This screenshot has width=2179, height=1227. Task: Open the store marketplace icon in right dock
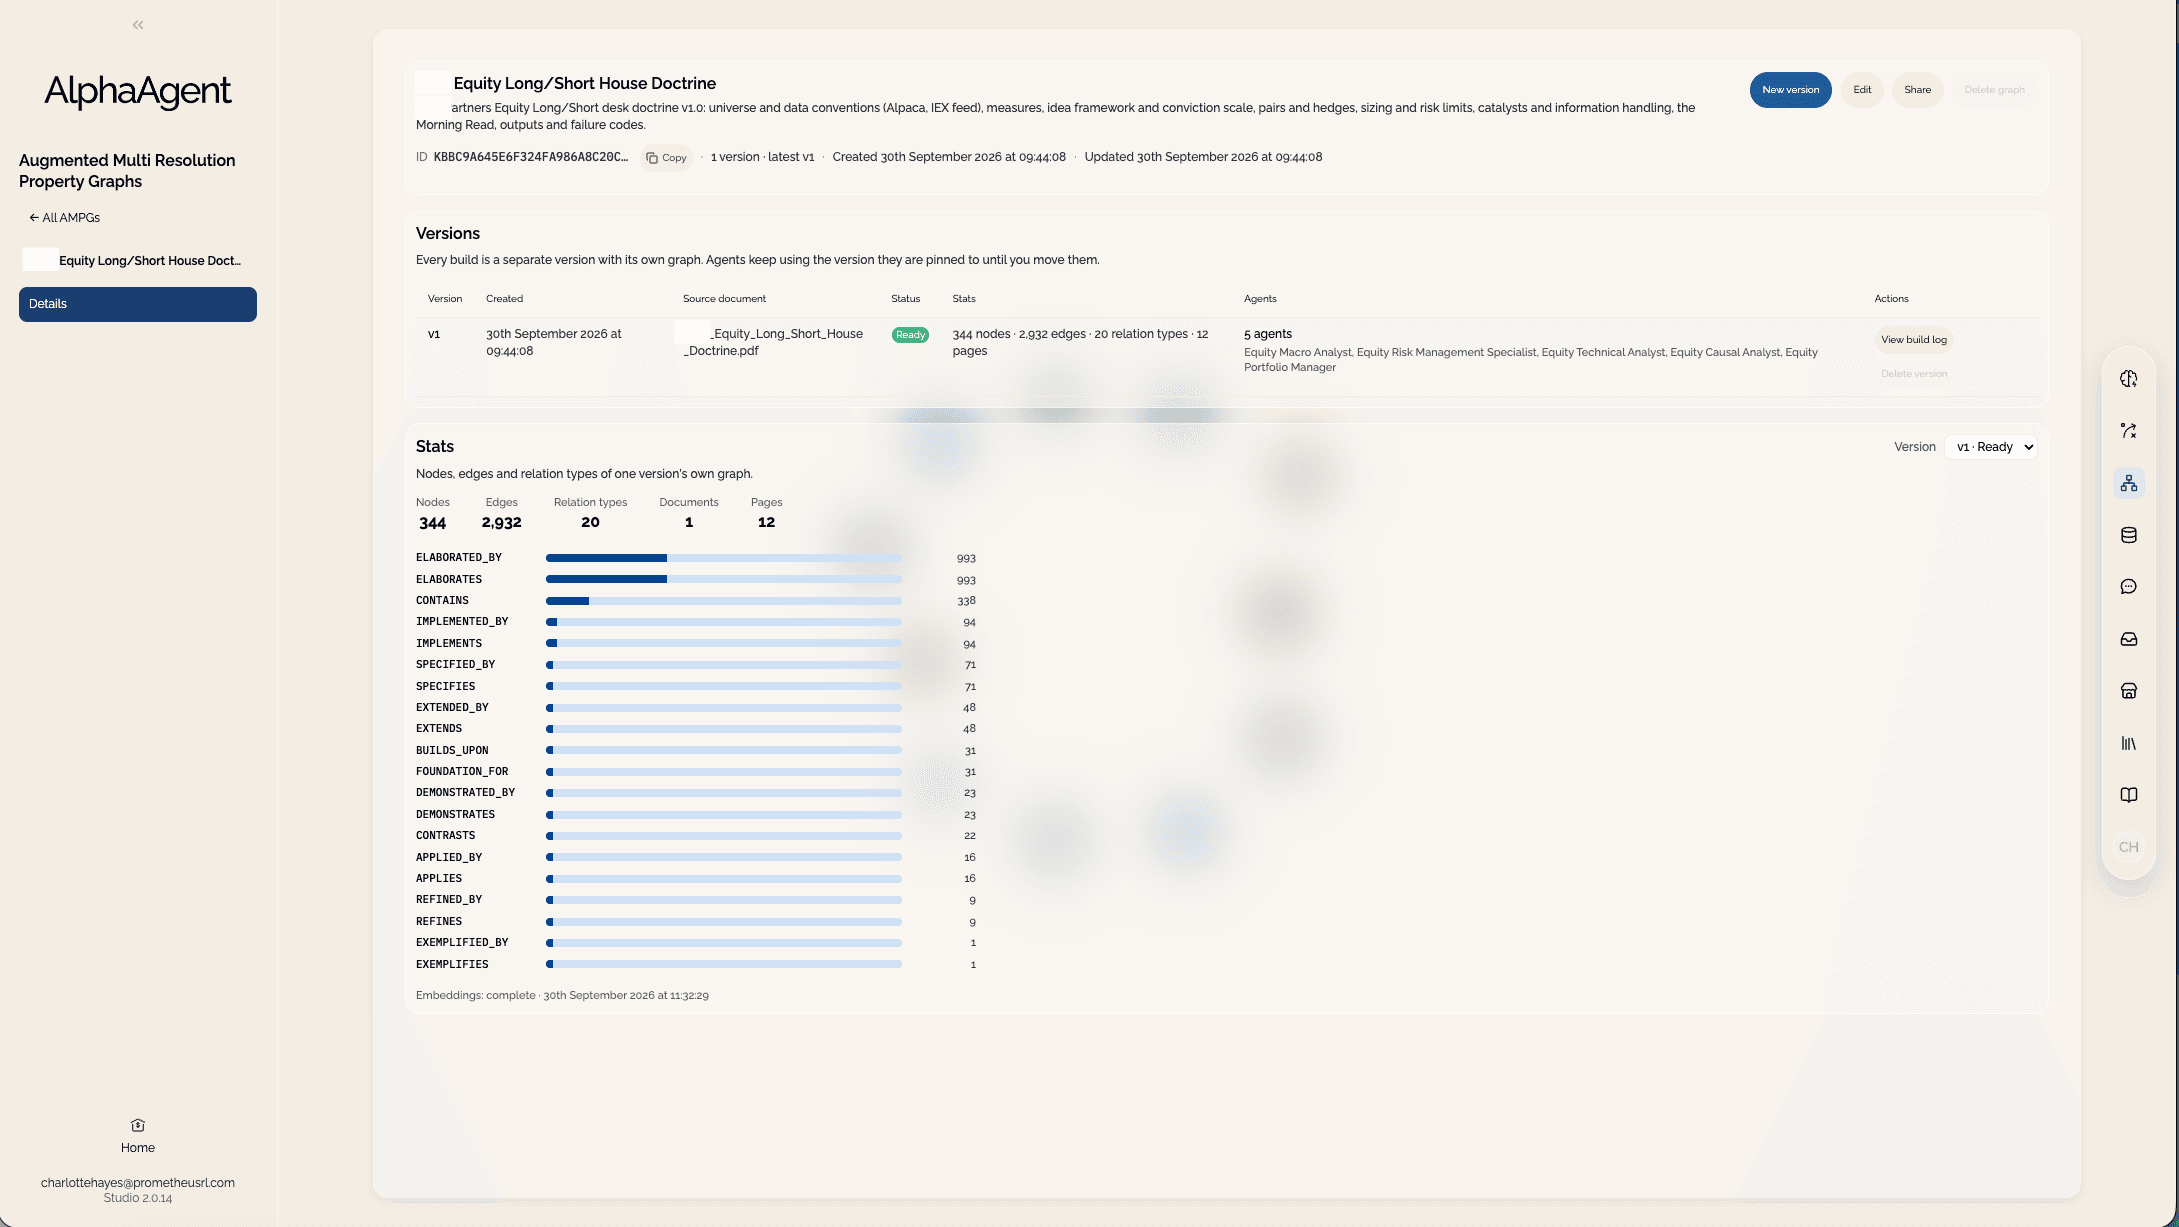(x=2129, y=691)
